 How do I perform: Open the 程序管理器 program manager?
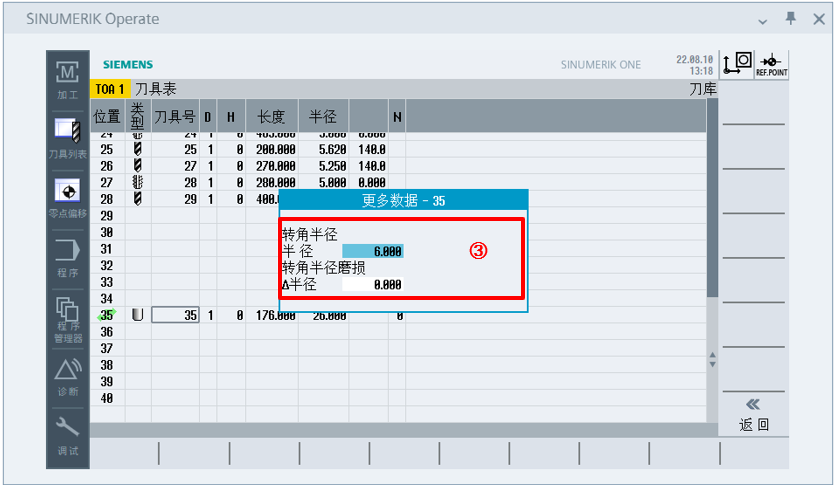click(68, 320)
